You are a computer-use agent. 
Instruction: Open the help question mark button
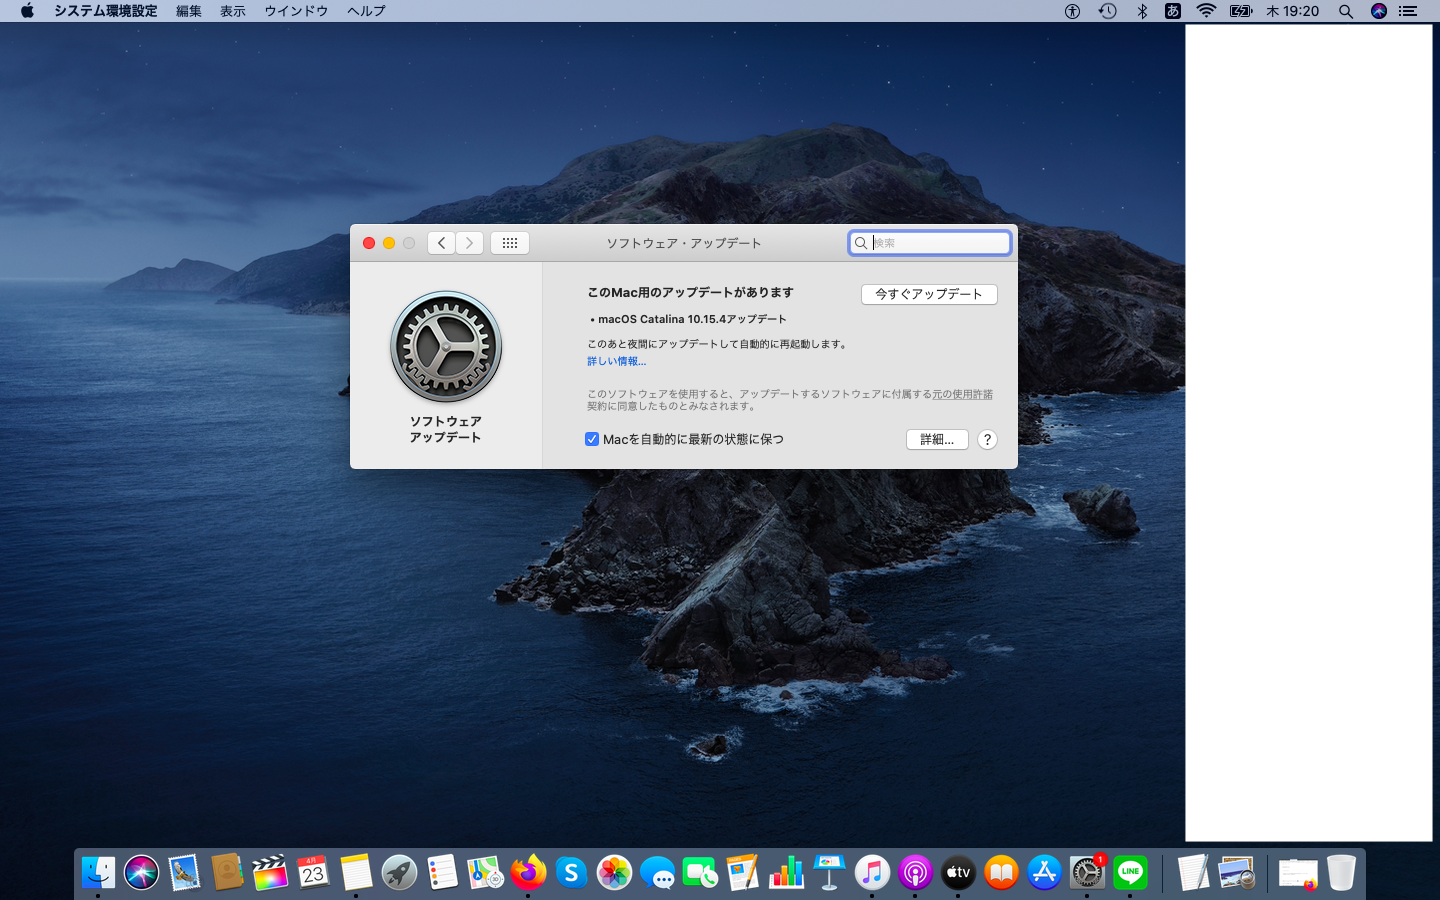[986, 440]
